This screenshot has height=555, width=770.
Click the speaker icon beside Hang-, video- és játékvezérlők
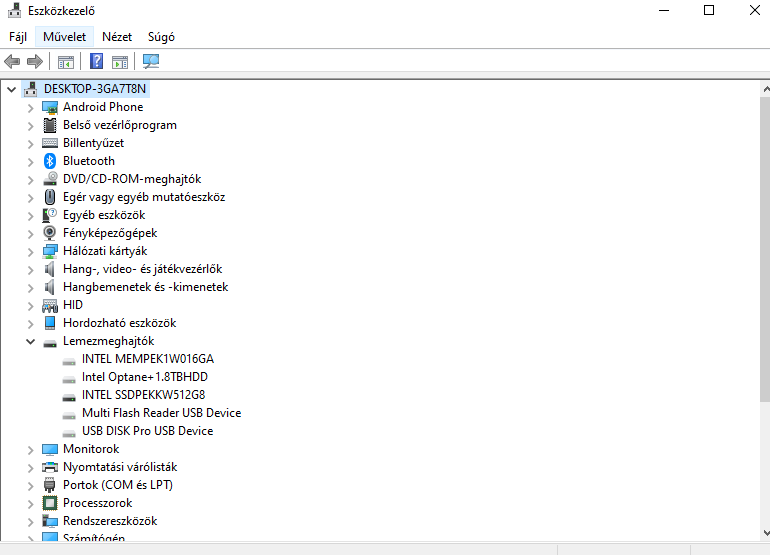pyautogui.click(x=50, y=269)
